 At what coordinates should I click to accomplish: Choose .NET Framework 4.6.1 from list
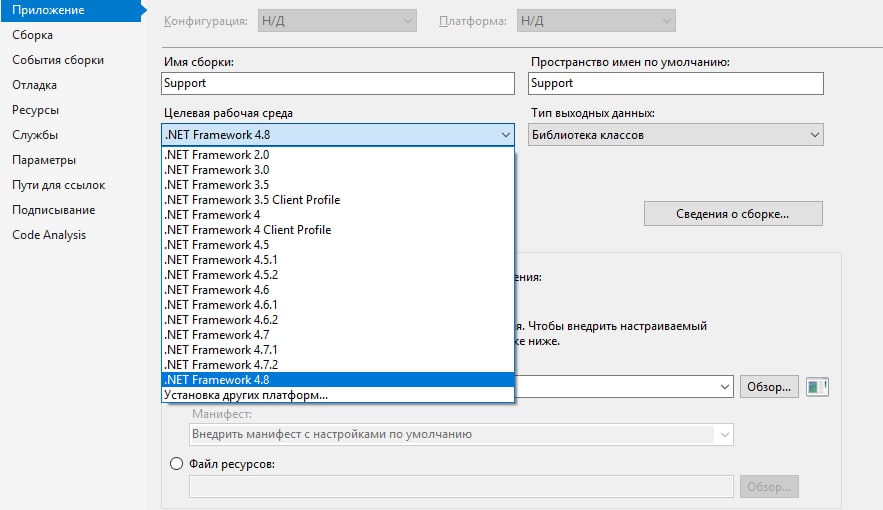(x=338, y=305)
